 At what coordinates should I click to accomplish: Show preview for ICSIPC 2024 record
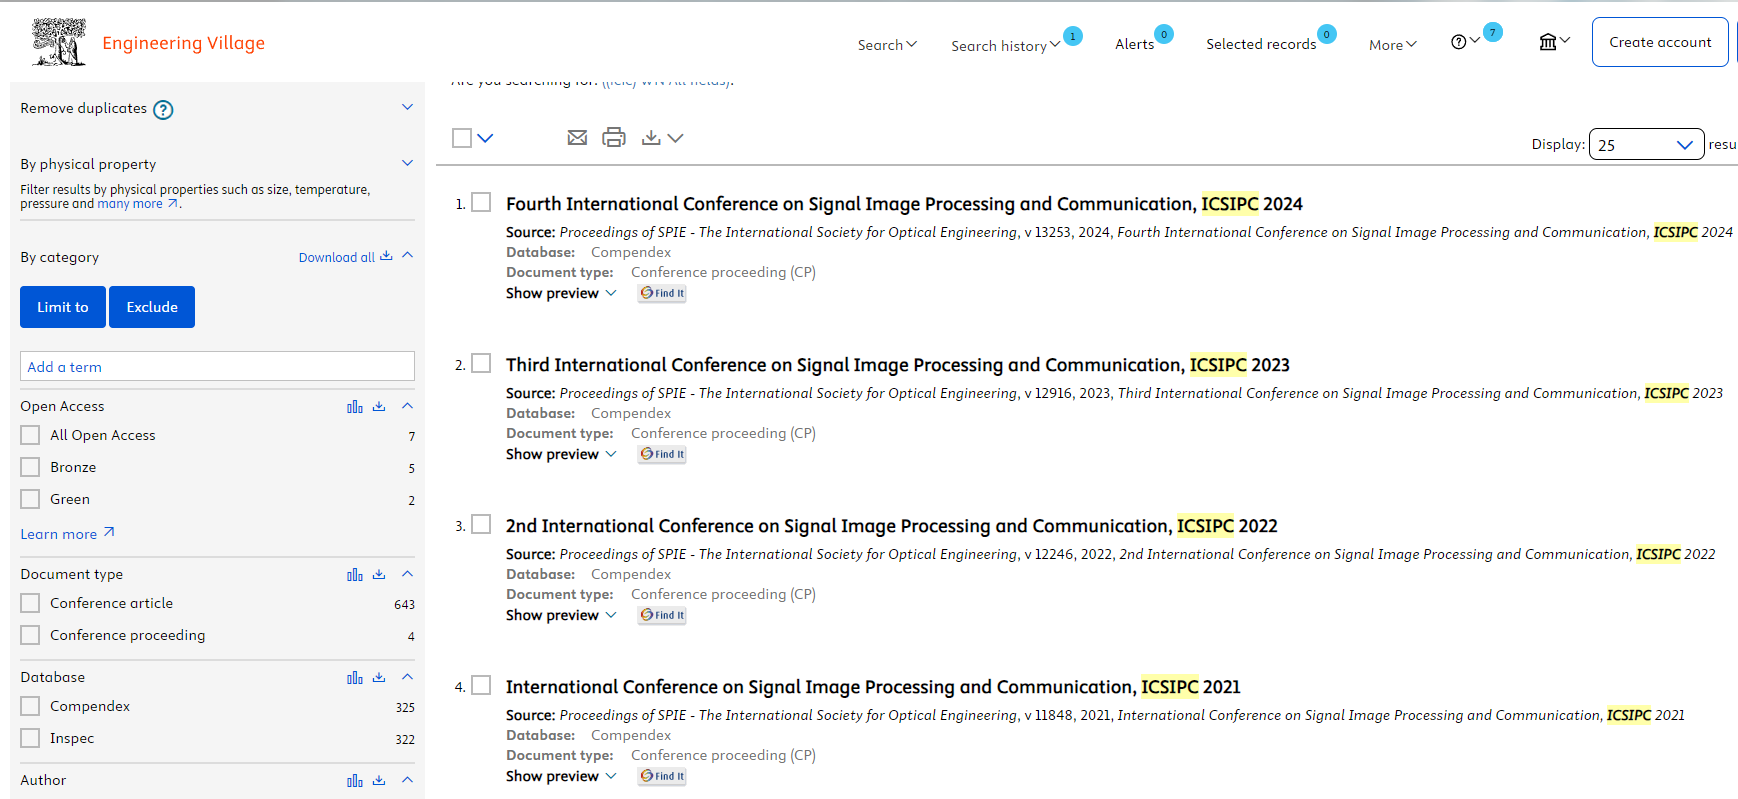coord(561,293)
